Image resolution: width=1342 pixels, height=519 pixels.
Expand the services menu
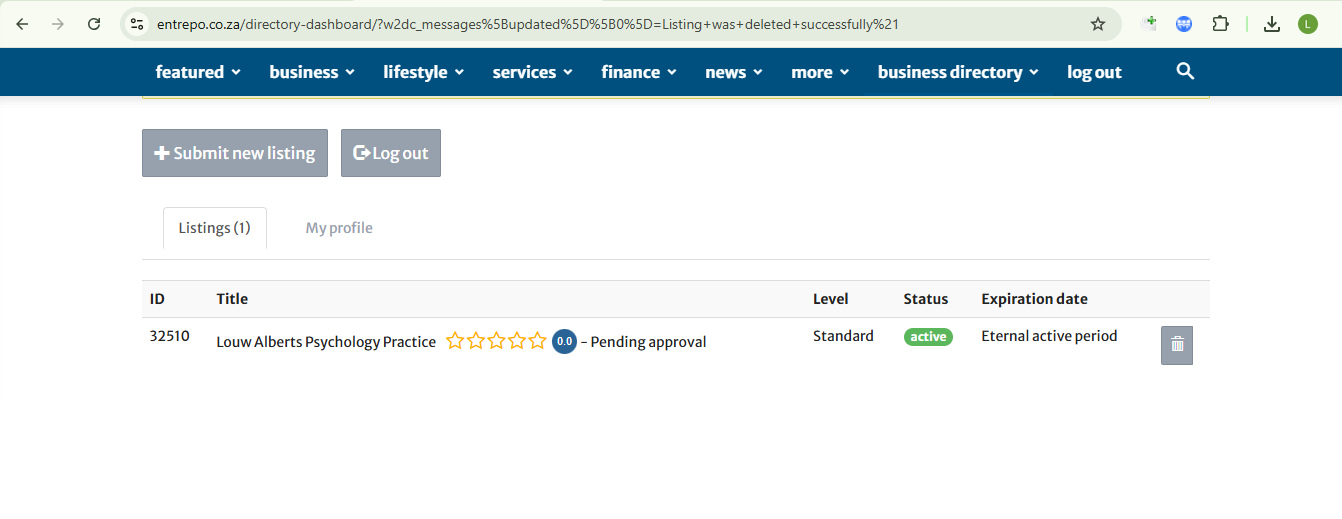tap(532, 72)
